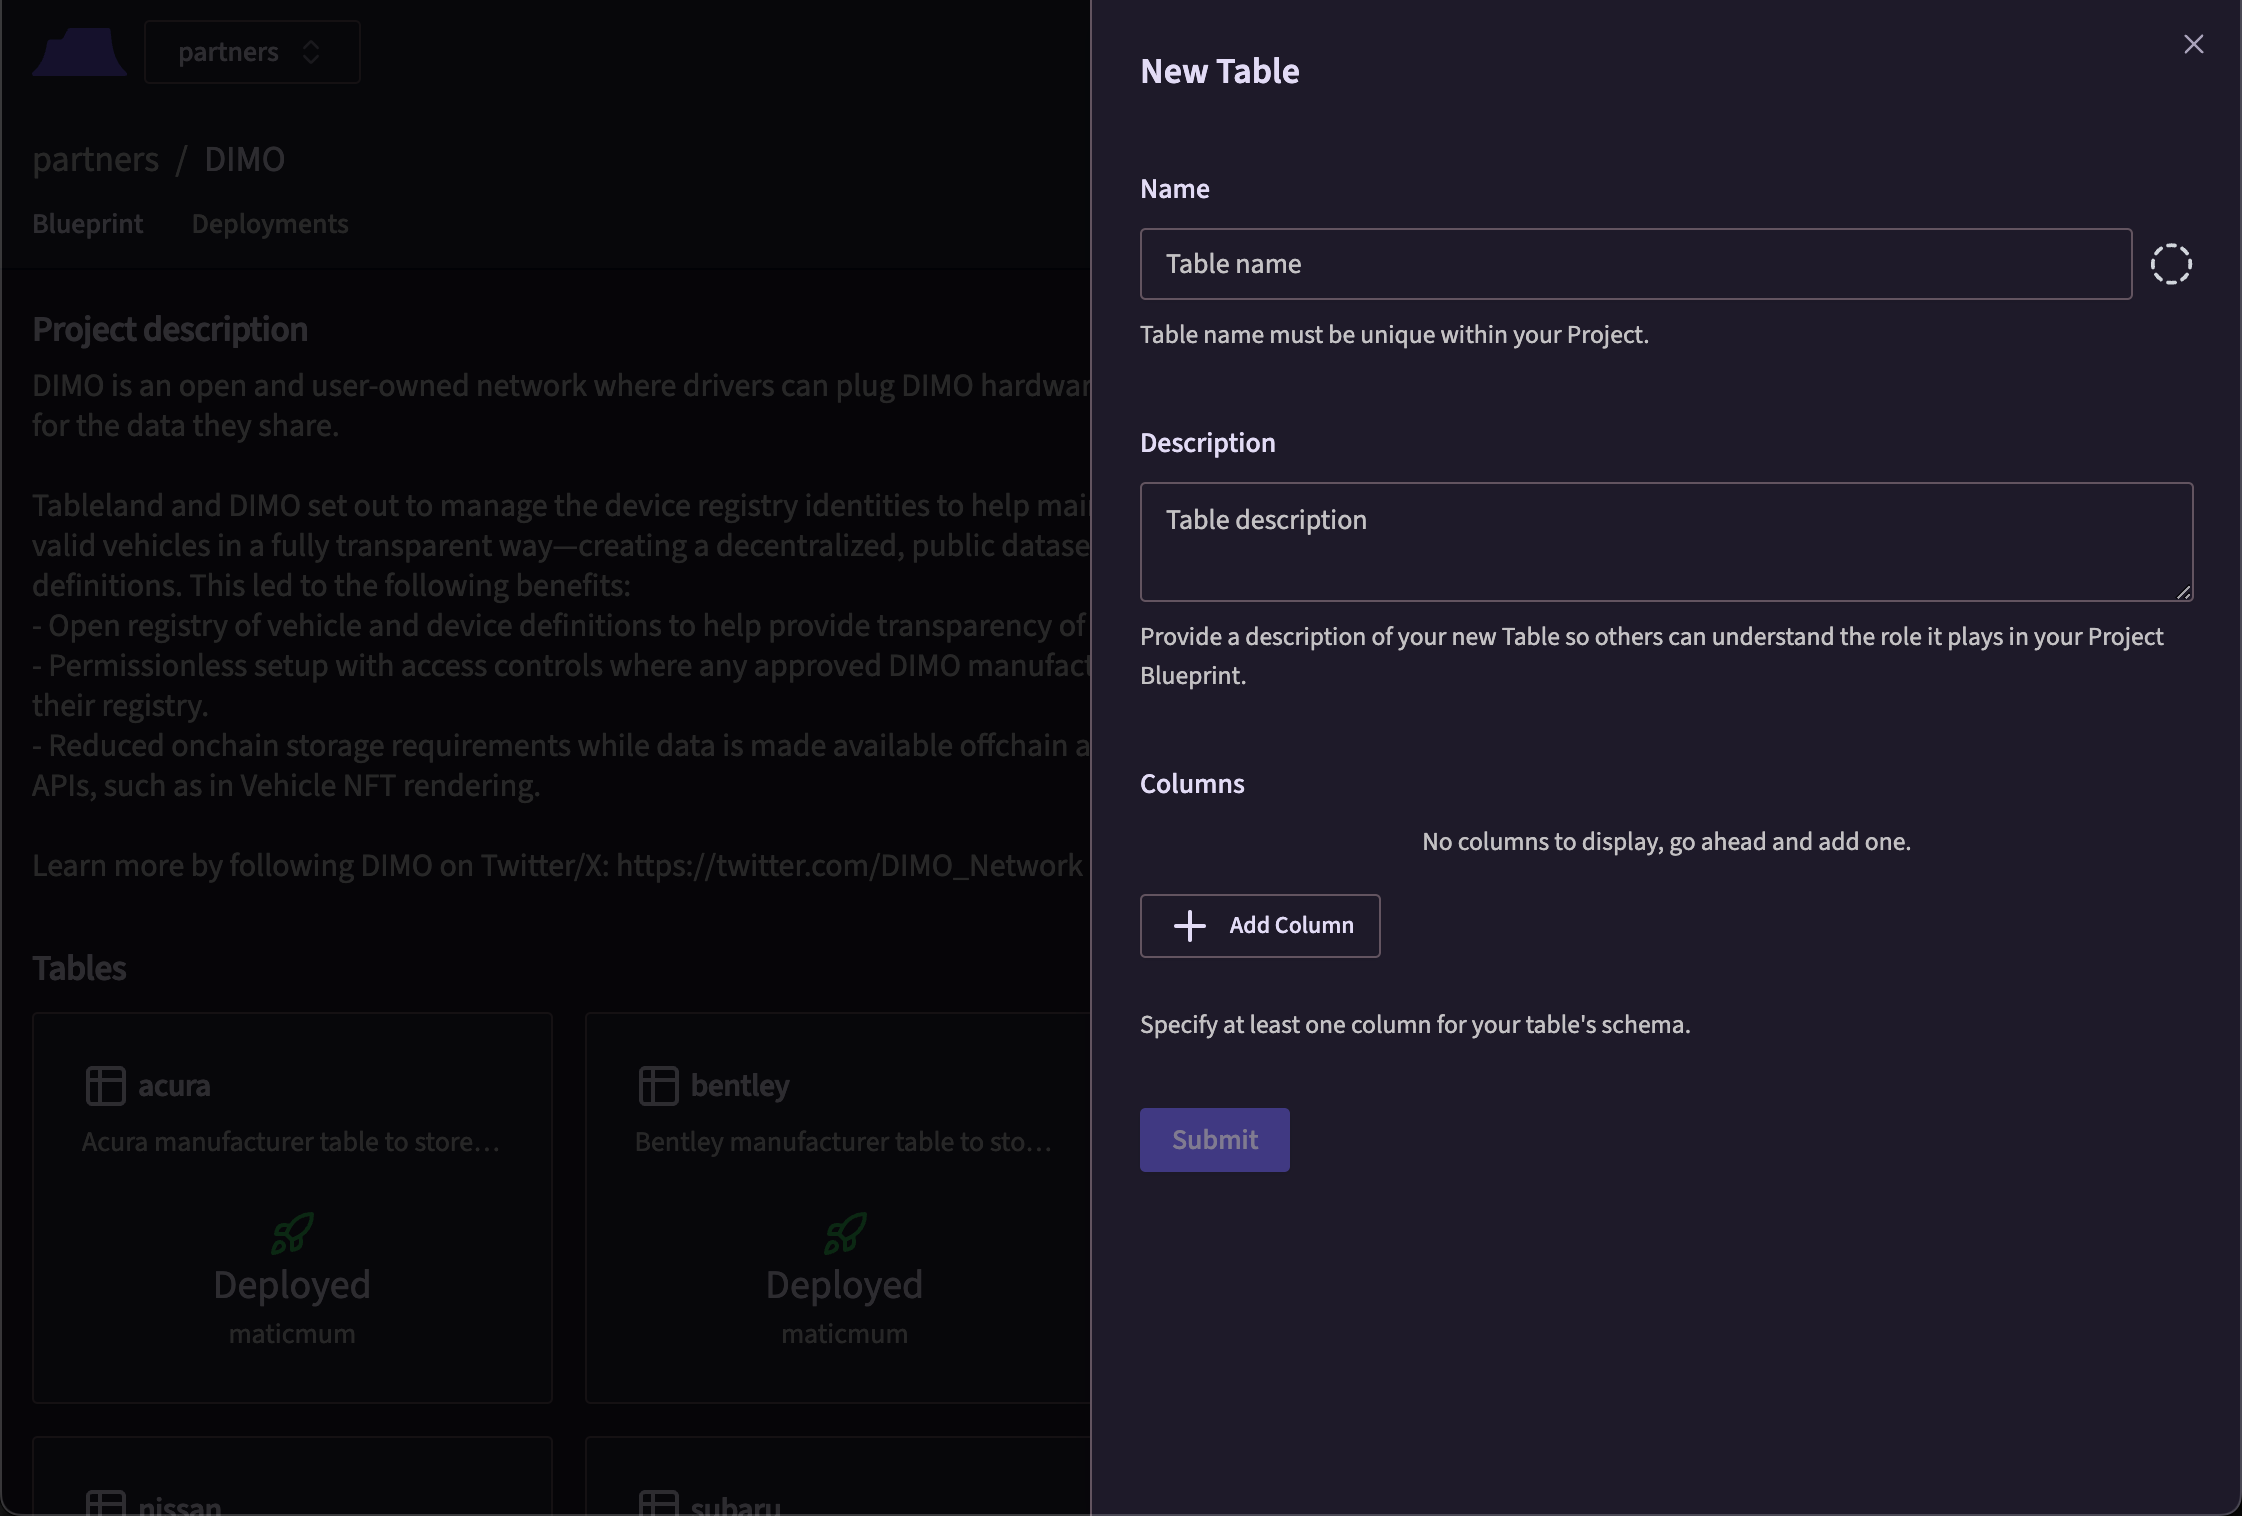Click the bentley deployed rocket icon
Image resolution: width=2242 pixels, height=1516 pixels.
pos(845,1234)
